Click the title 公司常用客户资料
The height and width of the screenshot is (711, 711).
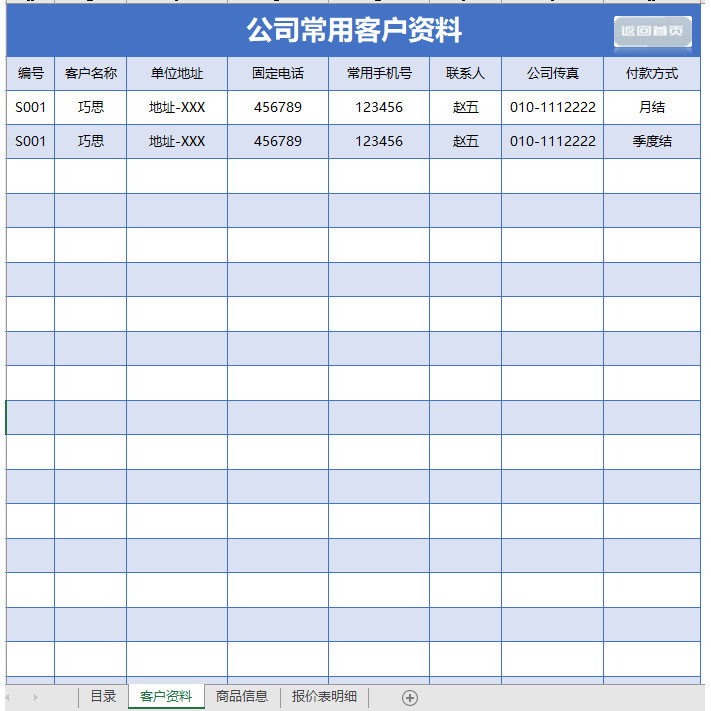pos(354,30)
